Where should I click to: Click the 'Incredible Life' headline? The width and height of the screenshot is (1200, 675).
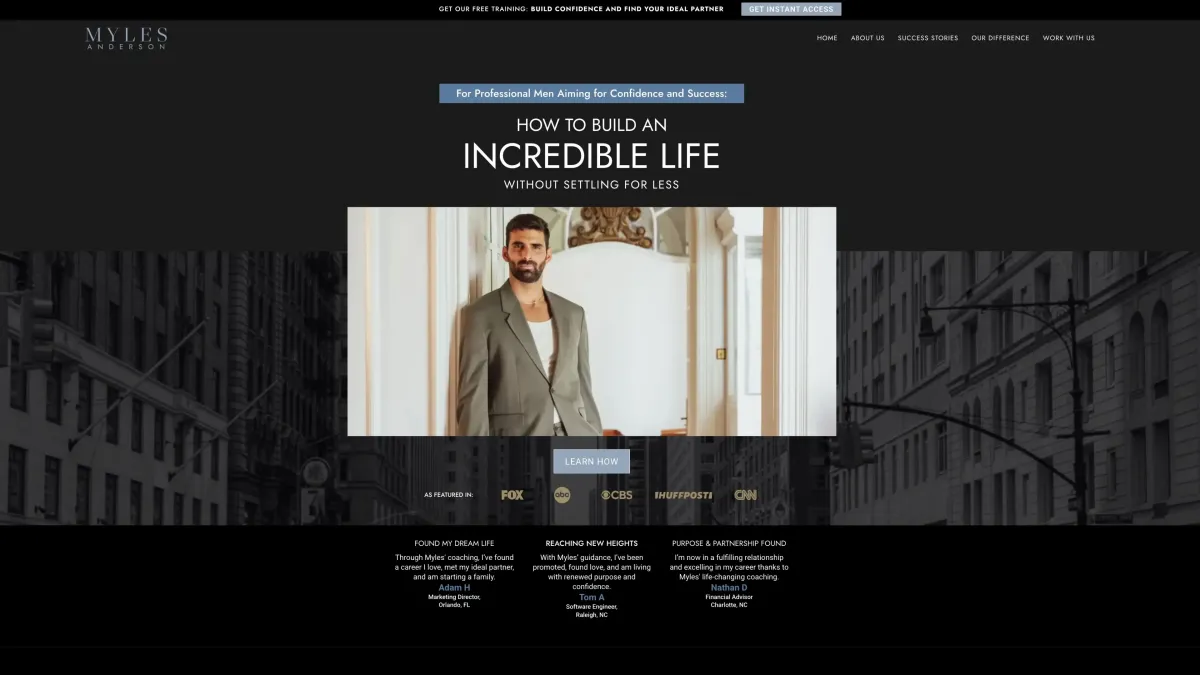(591, 156)
